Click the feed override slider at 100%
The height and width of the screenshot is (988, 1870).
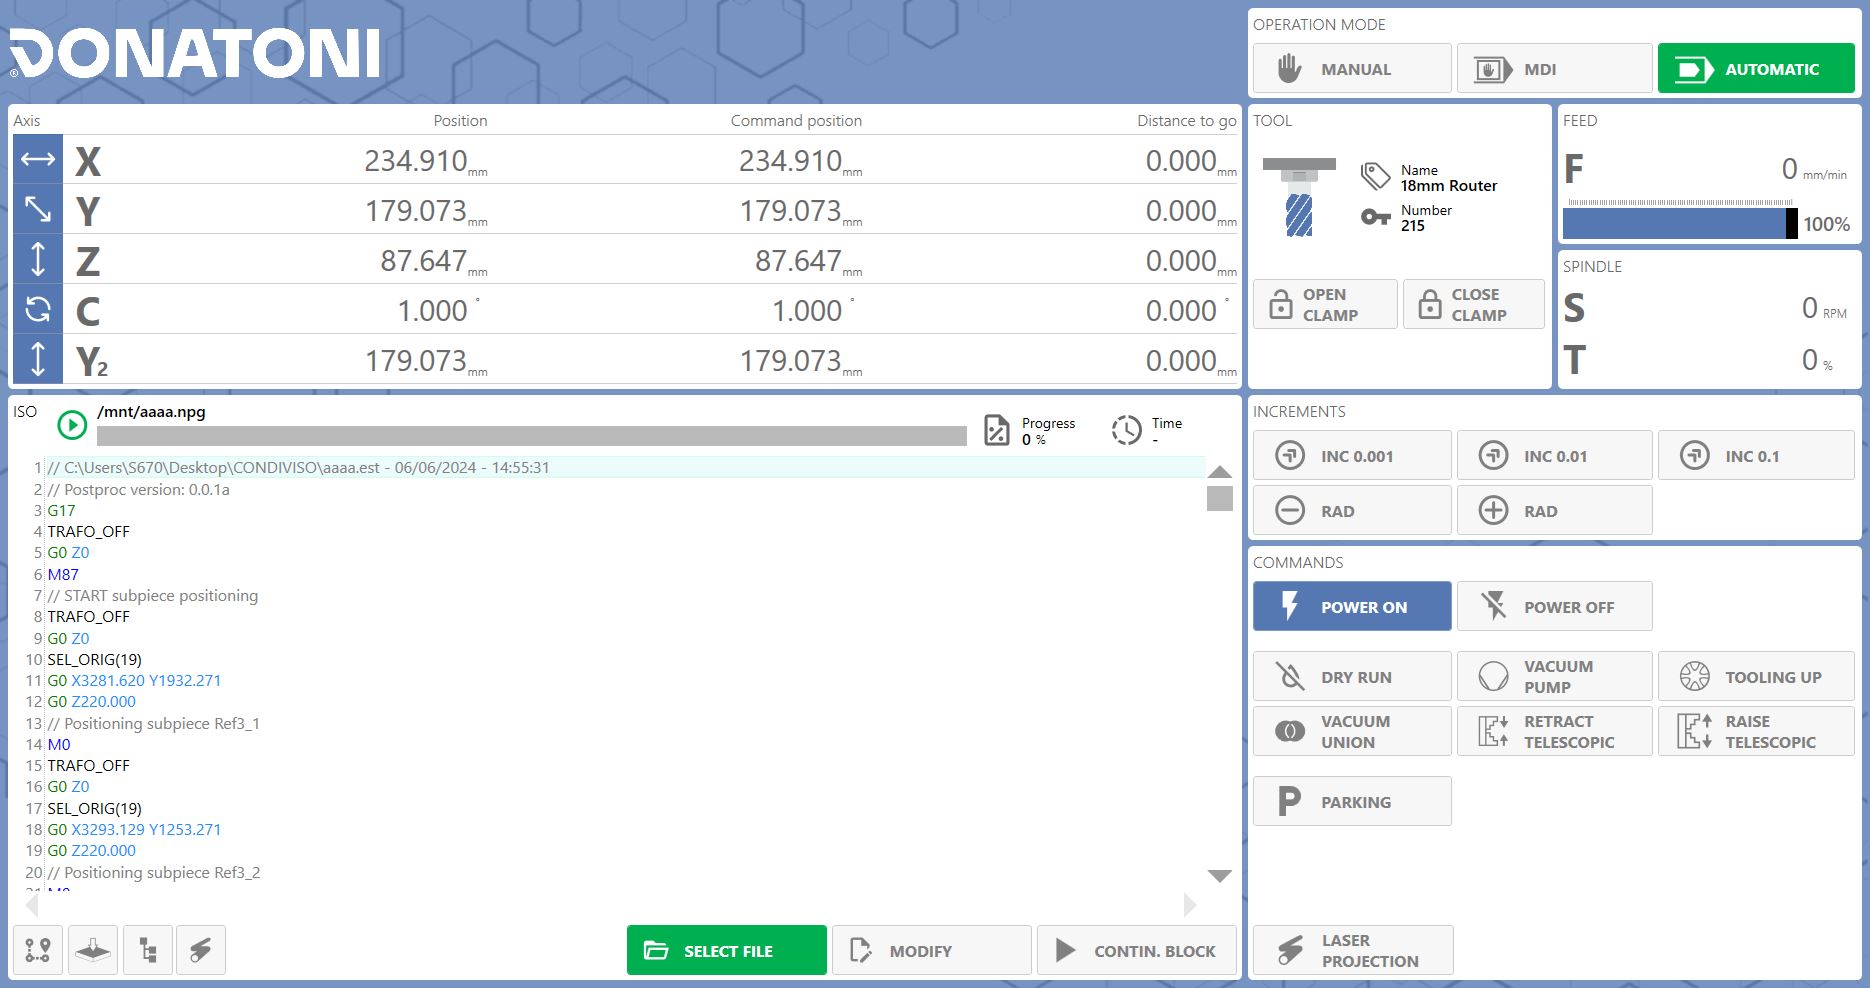[1680, 223]
